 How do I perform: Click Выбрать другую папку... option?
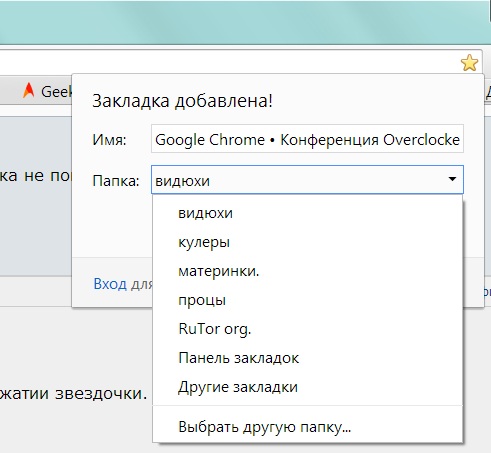(x=307, y=427)
